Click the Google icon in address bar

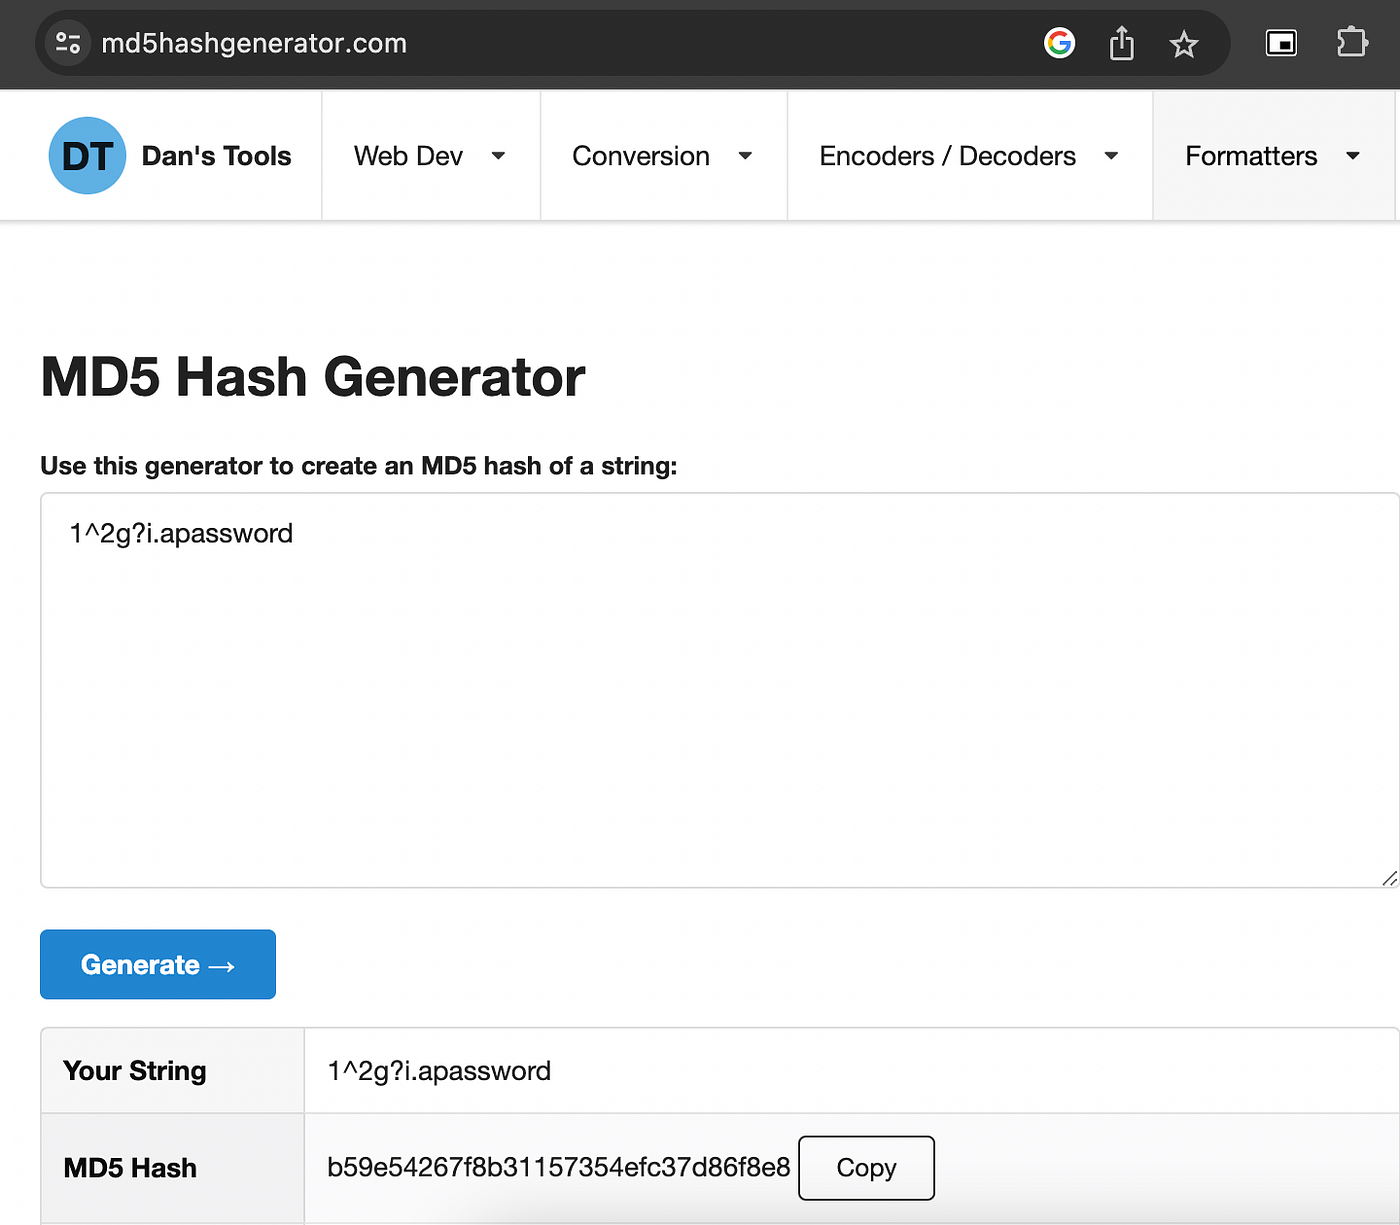[1059, 43]
